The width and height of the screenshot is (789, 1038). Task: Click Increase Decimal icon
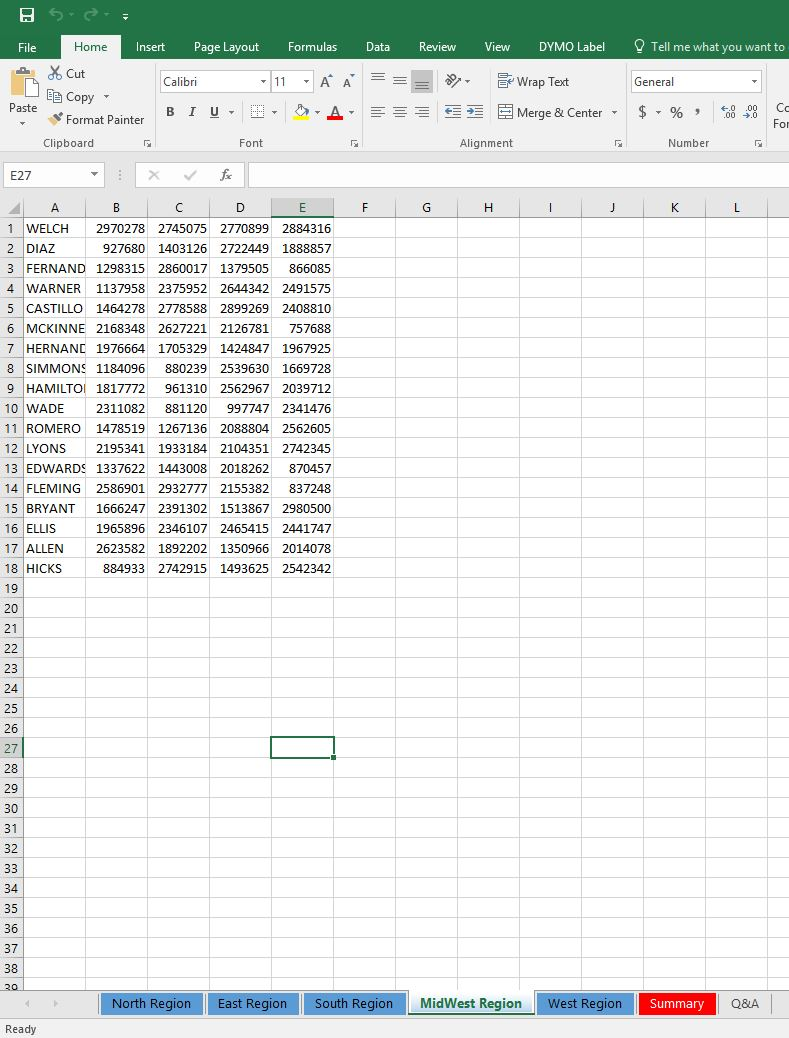pos(728,112)
